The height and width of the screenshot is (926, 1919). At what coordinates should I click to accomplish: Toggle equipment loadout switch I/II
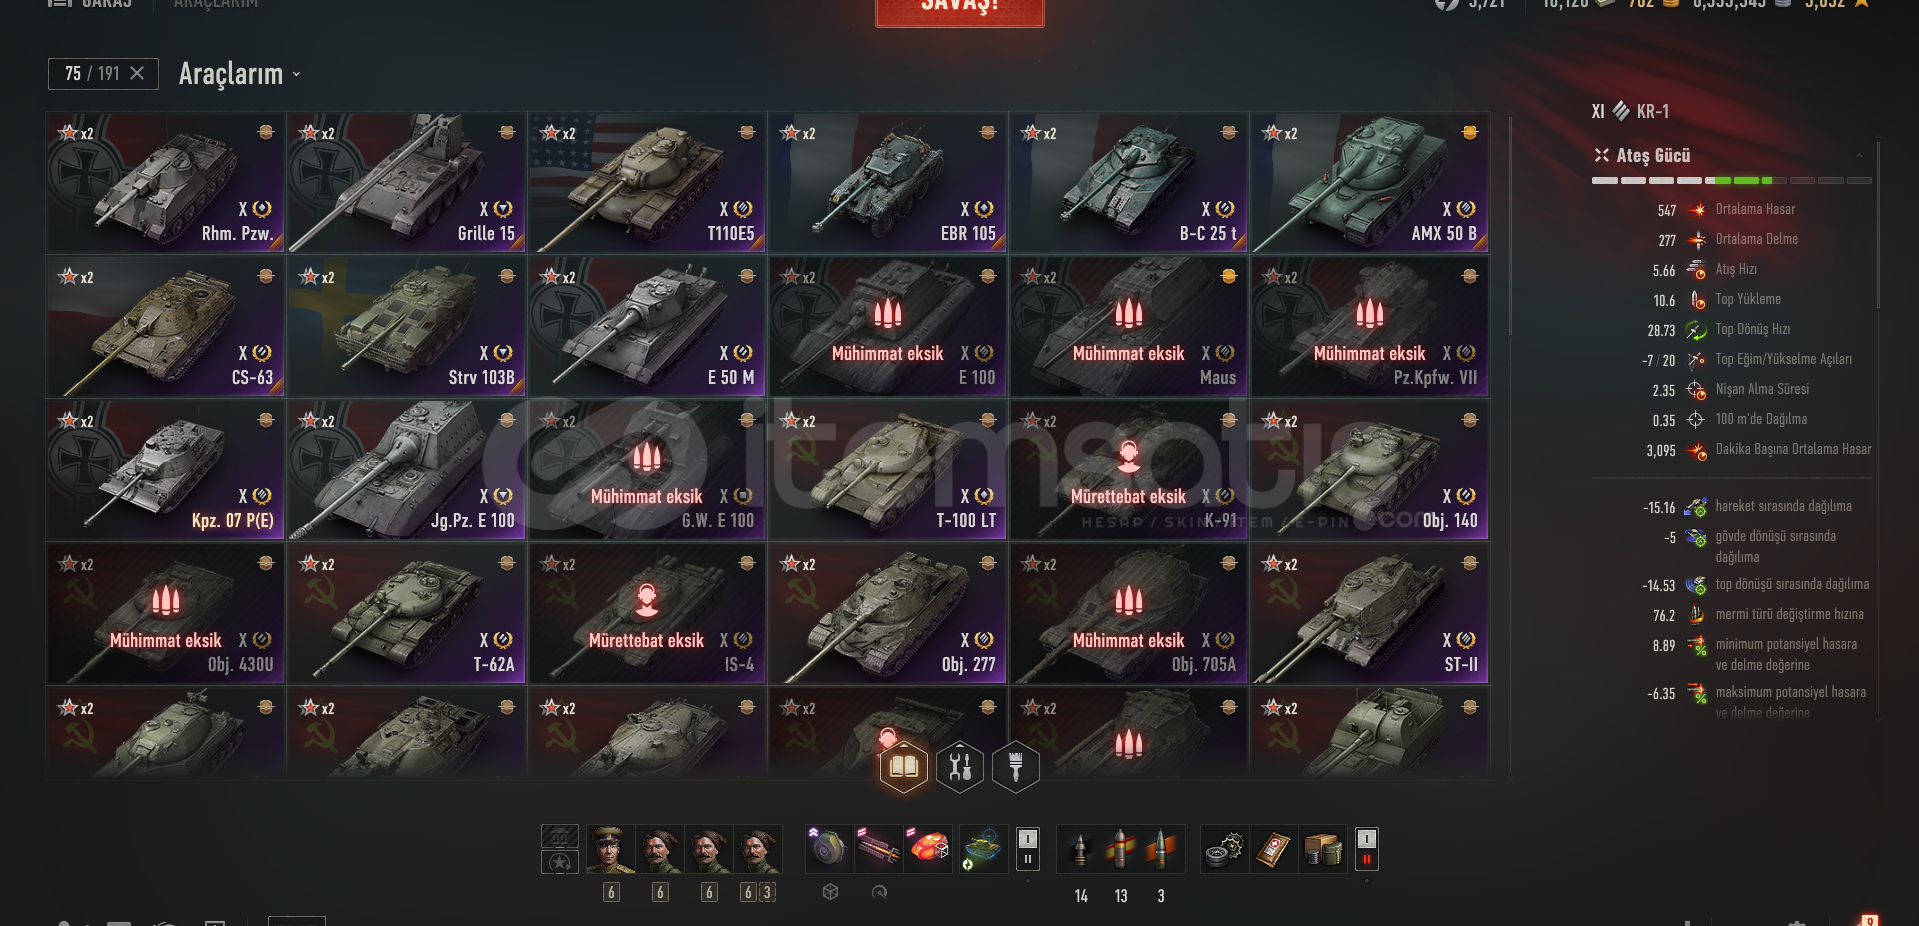coord(1027,849)
